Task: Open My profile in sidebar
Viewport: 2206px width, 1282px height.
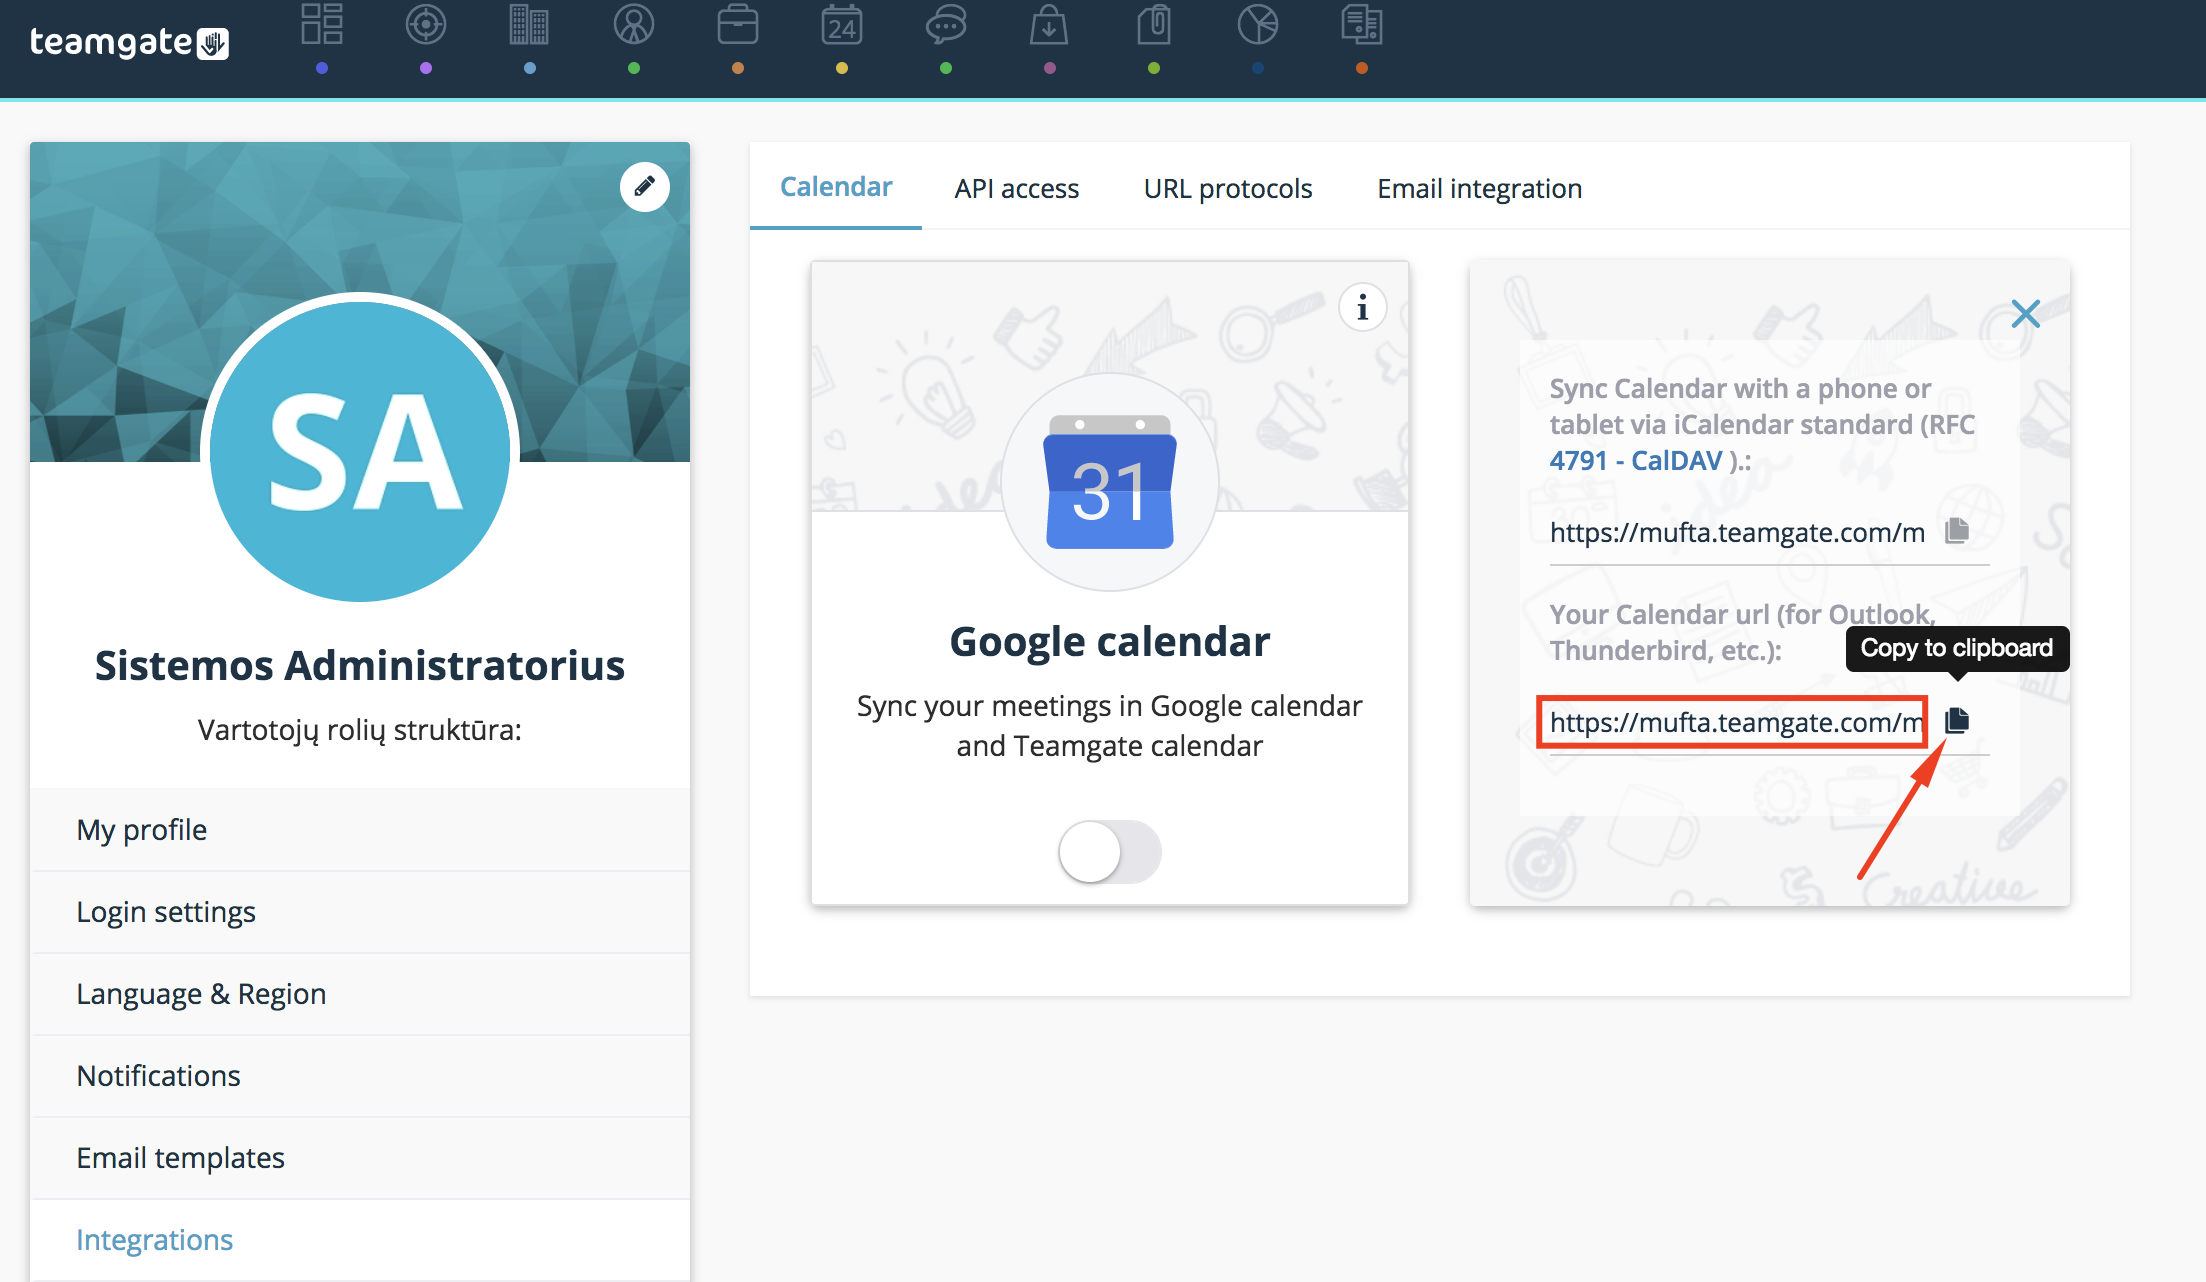Action: tap(360, 830)
